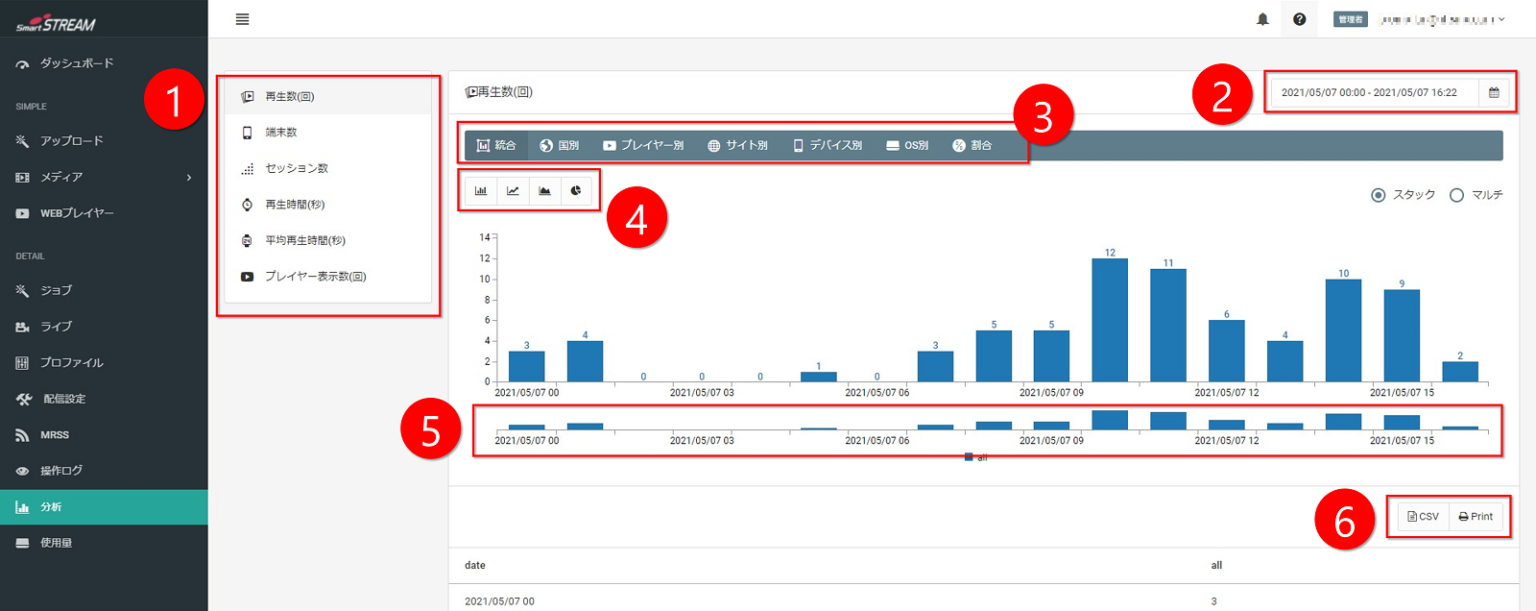
Task: Click the Print button
Action: pyautogui.click(x=1476, y=516)
